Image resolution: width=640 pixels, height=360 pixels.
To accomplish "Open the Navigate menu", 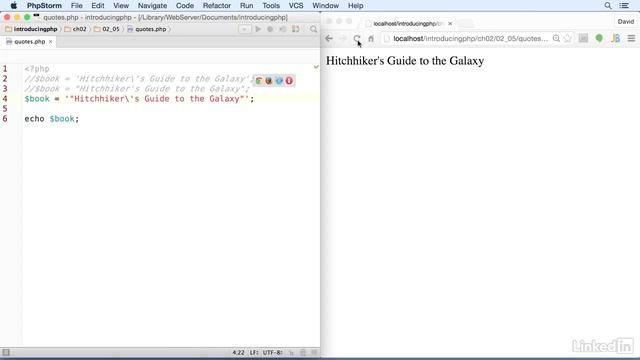I will pyautogui.click(x=152, y=6).
